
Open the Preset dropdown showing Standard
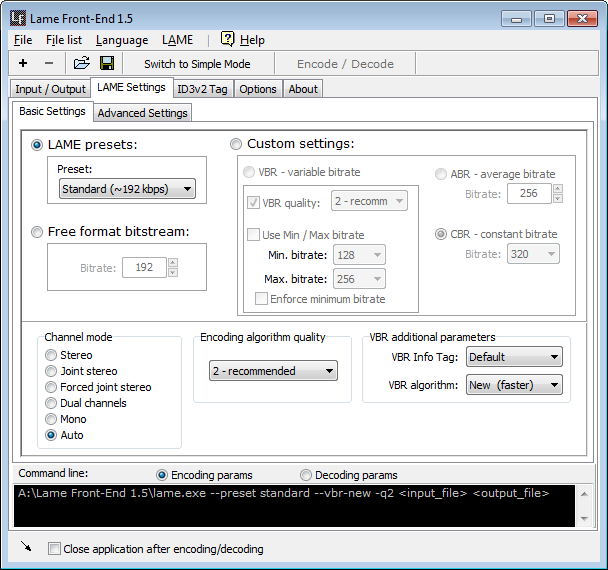point(127,189)
